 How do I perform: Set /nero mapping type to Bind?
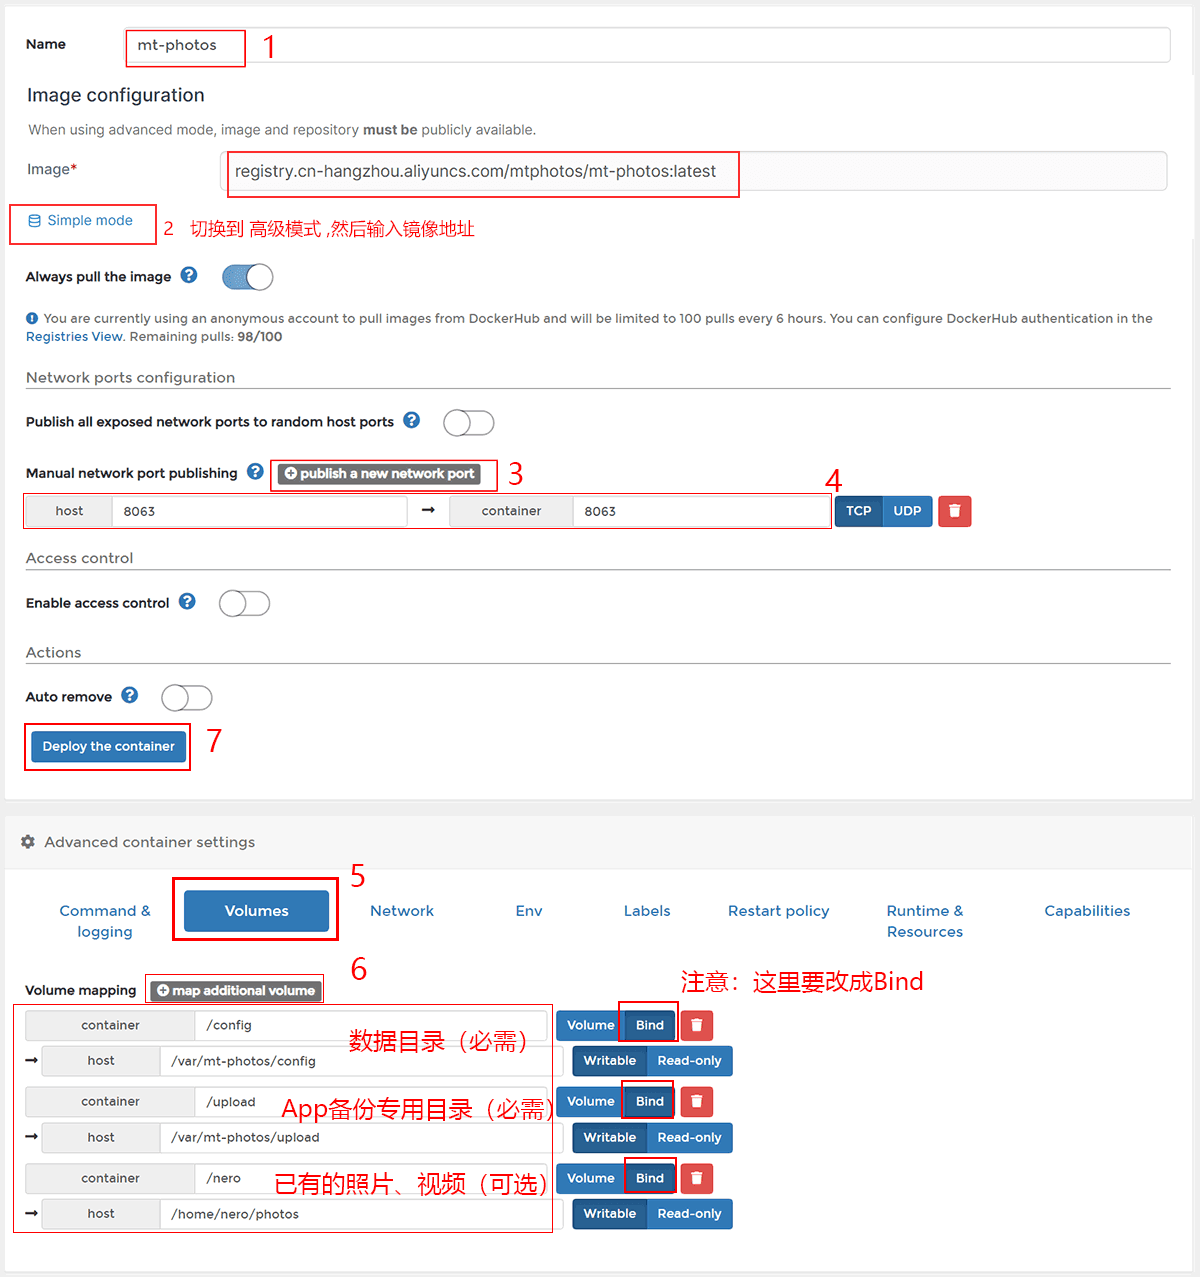(650, 1178)
